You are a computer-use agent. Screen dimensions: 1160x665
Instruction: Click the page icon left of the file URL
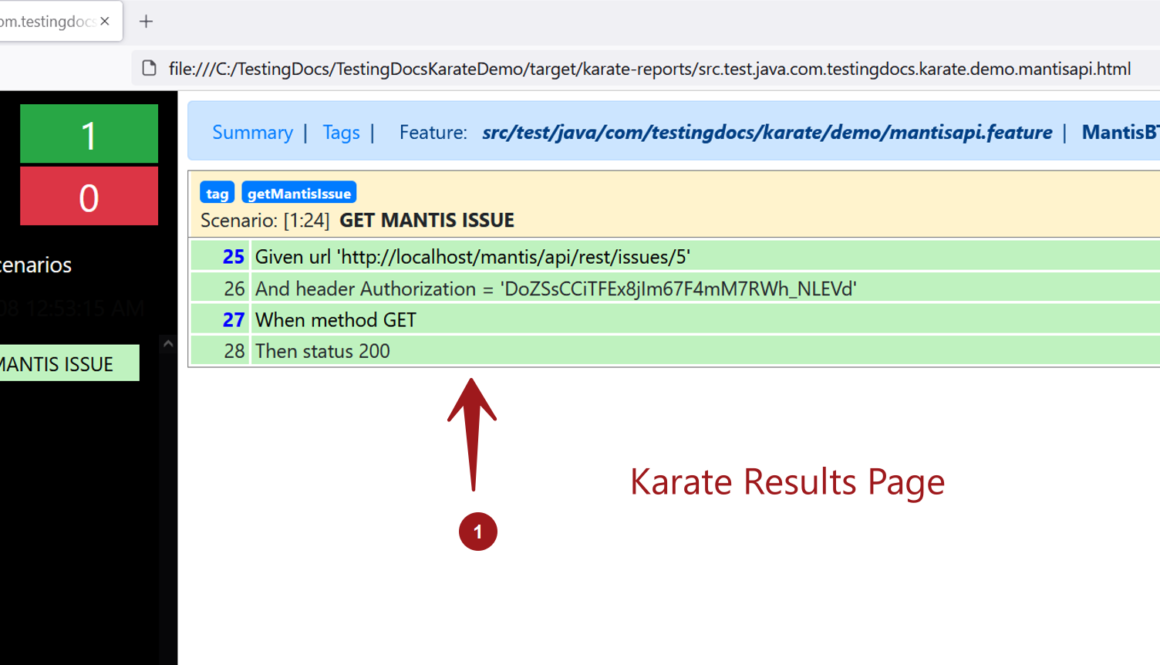tap(148, 68)
